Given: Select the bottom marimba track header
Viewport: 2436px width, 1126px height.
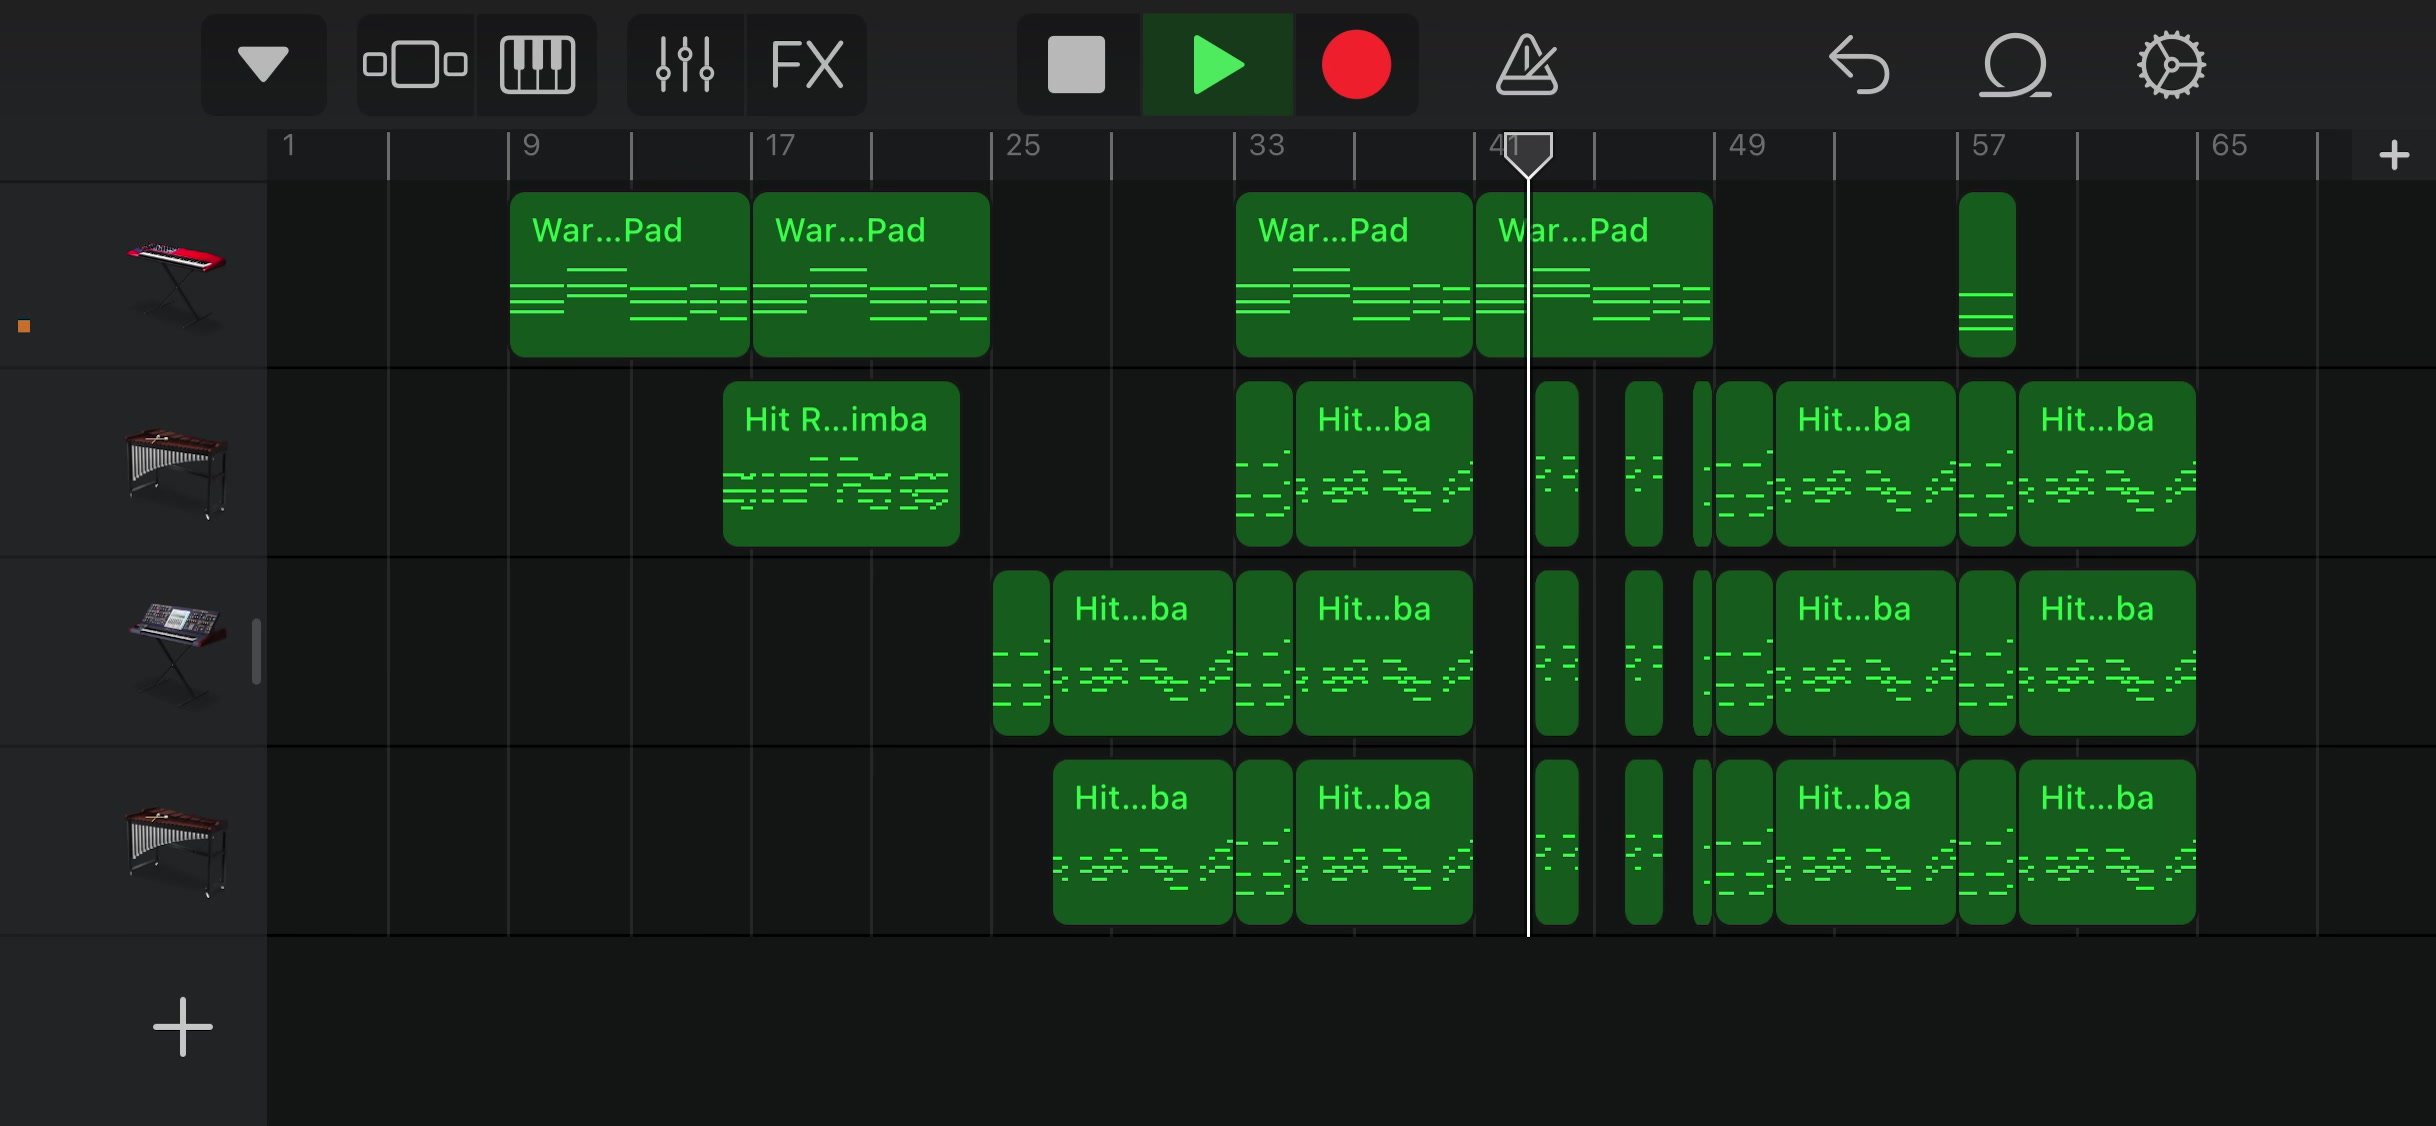Looking at the screenshot, I should coord(176,850).
